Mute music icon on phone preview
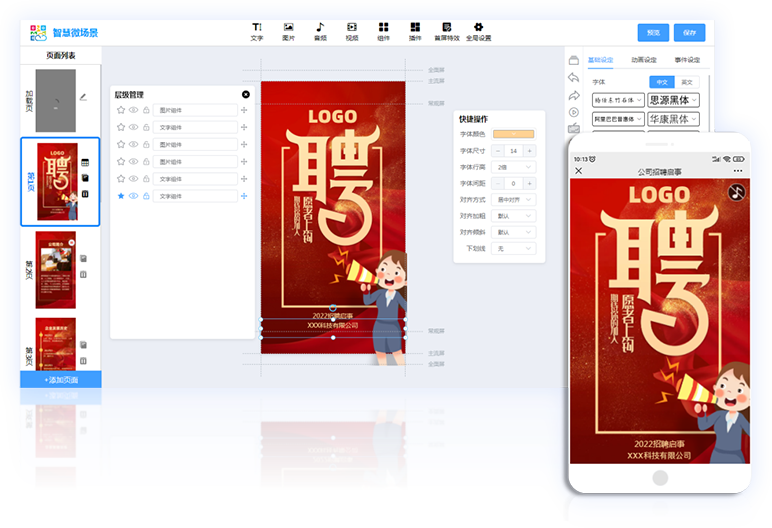The width and height of the screenshot is (772, 528). click(x=736, y=191)
